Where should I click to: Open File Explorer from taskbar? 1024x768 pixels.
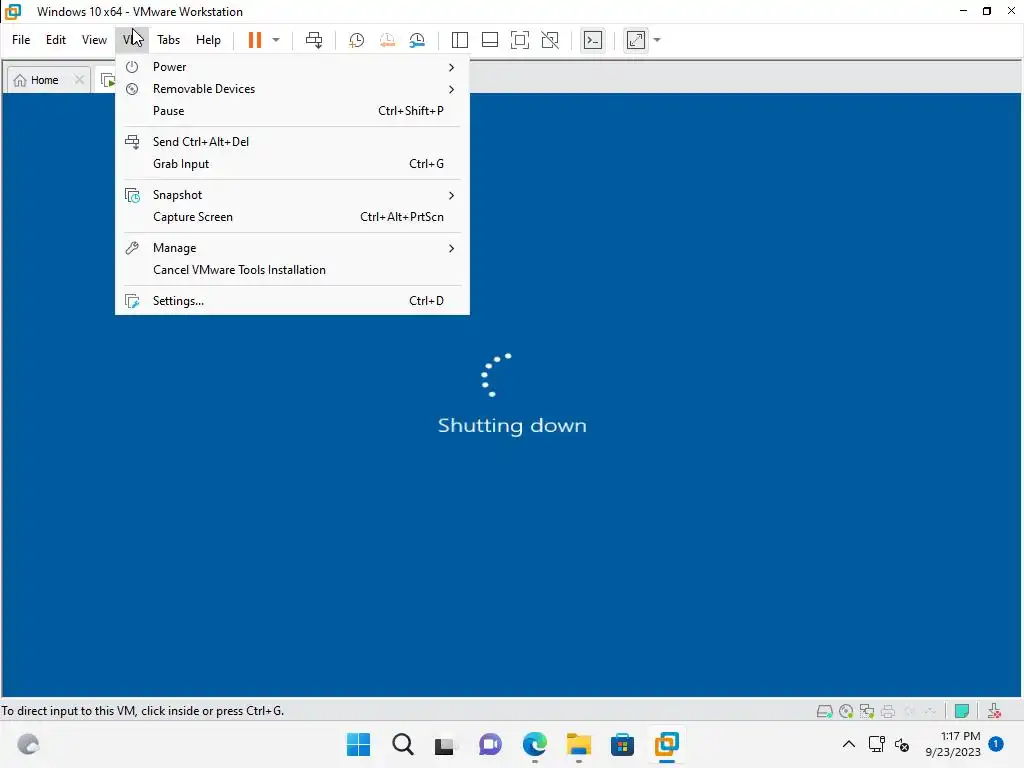579,744
